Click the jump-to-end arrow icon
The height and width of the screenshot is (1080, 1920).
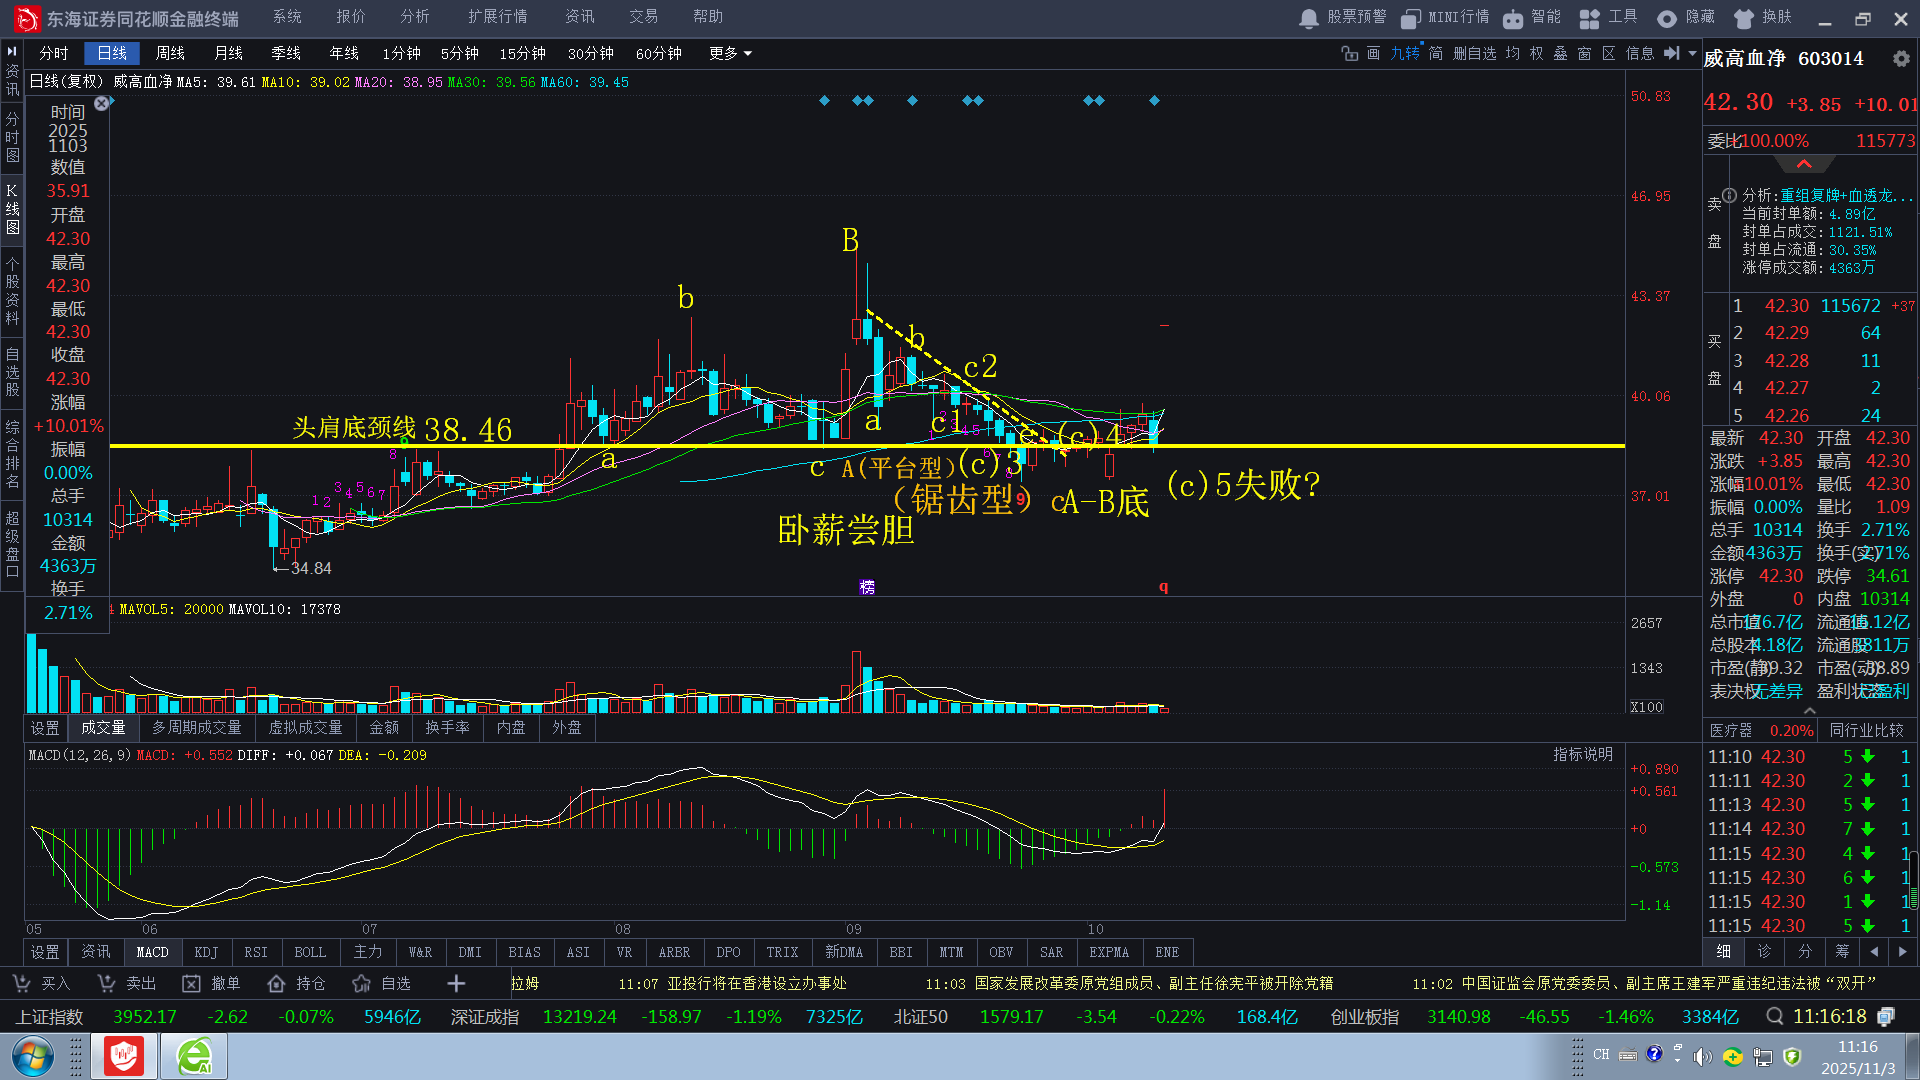(x=1671, y=53)
